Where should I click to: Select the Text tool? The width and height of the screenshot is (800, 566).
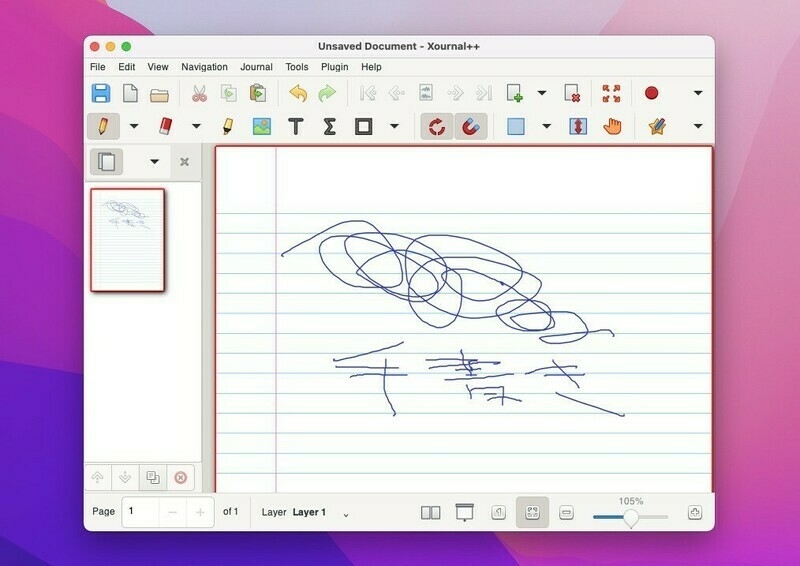295,126
